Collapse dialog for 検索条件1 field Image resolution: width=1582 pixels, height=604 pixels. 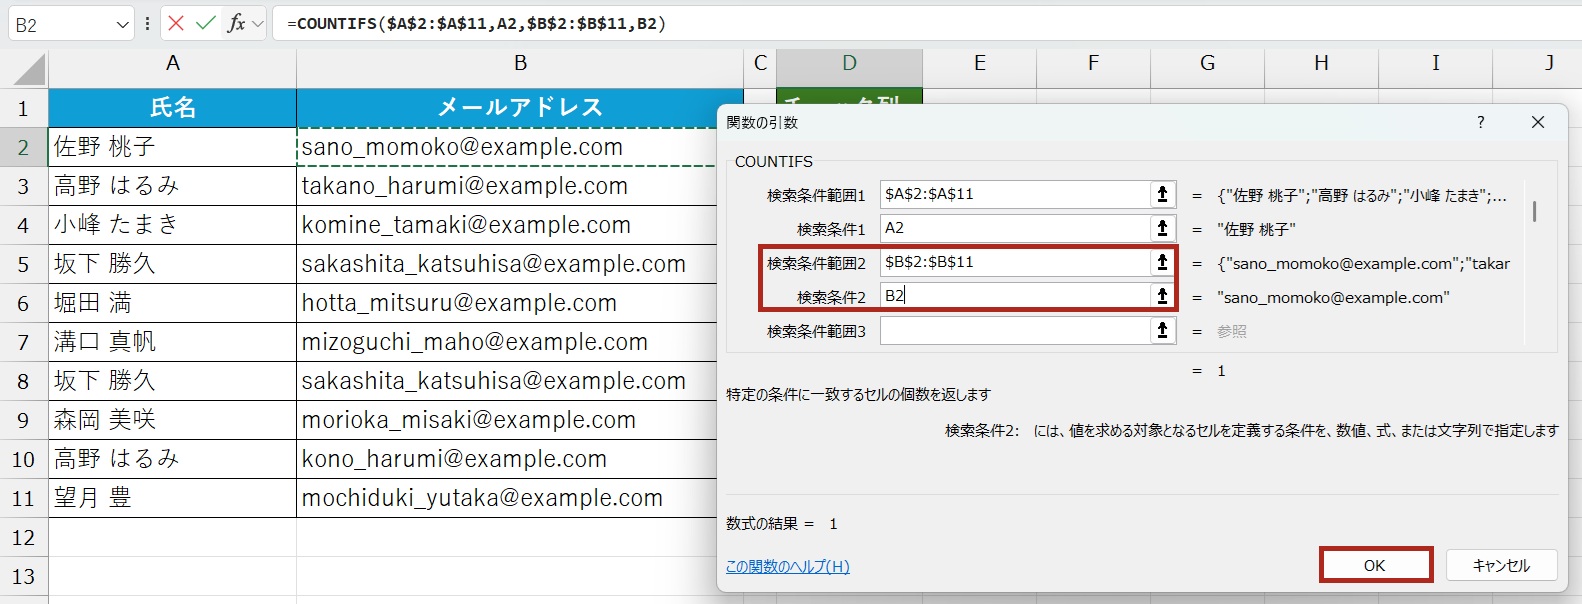tap(1162, 229)
